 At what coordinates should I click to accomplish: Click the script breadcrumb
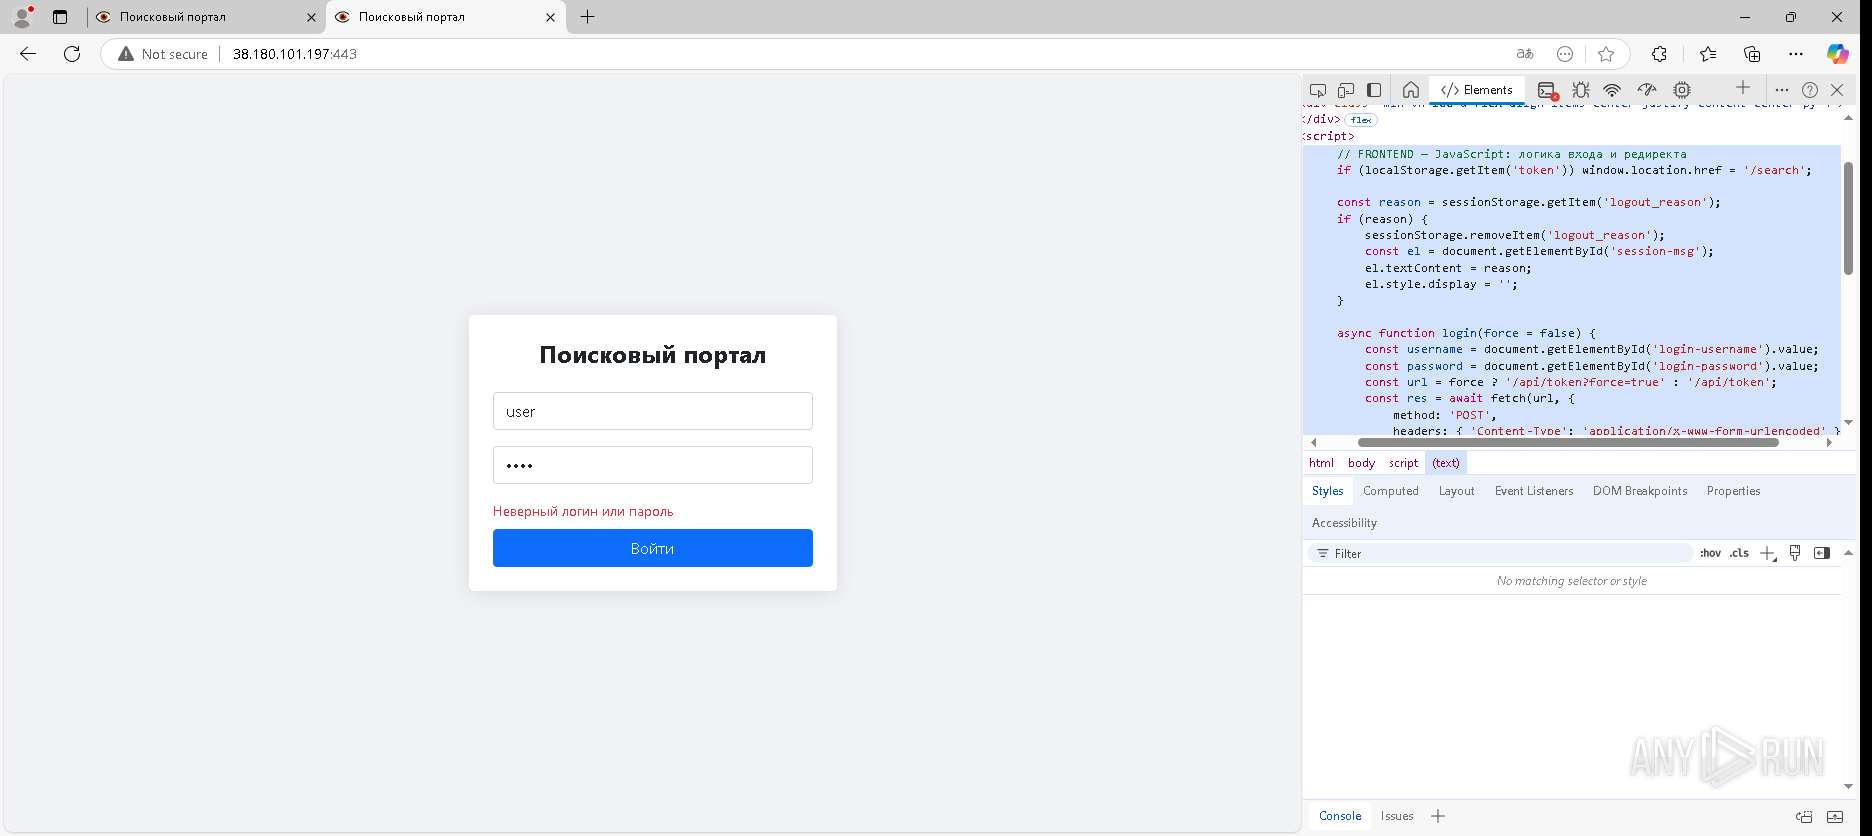pyautogui.click(x=1403, y=463)
